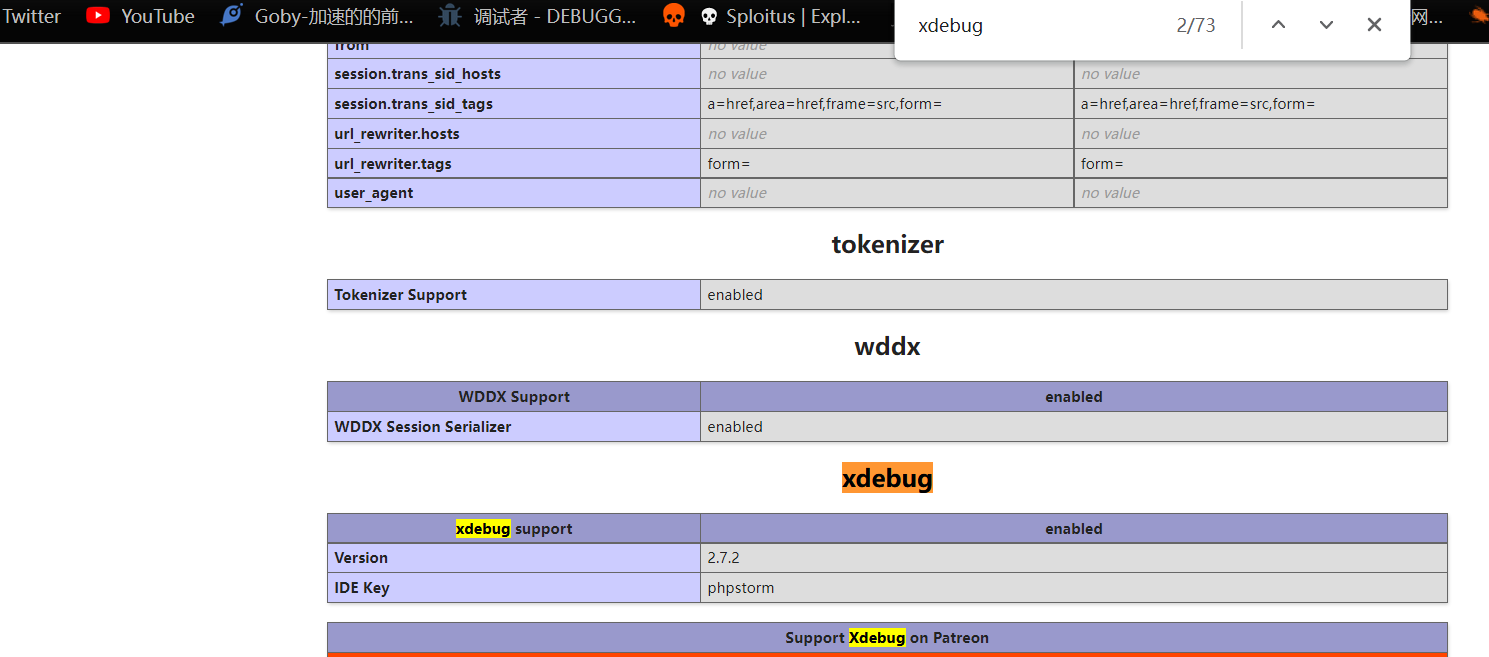
Task: Open the 调试者 - DEBUGG bookmark label
Action: click(x=555, y=16)
